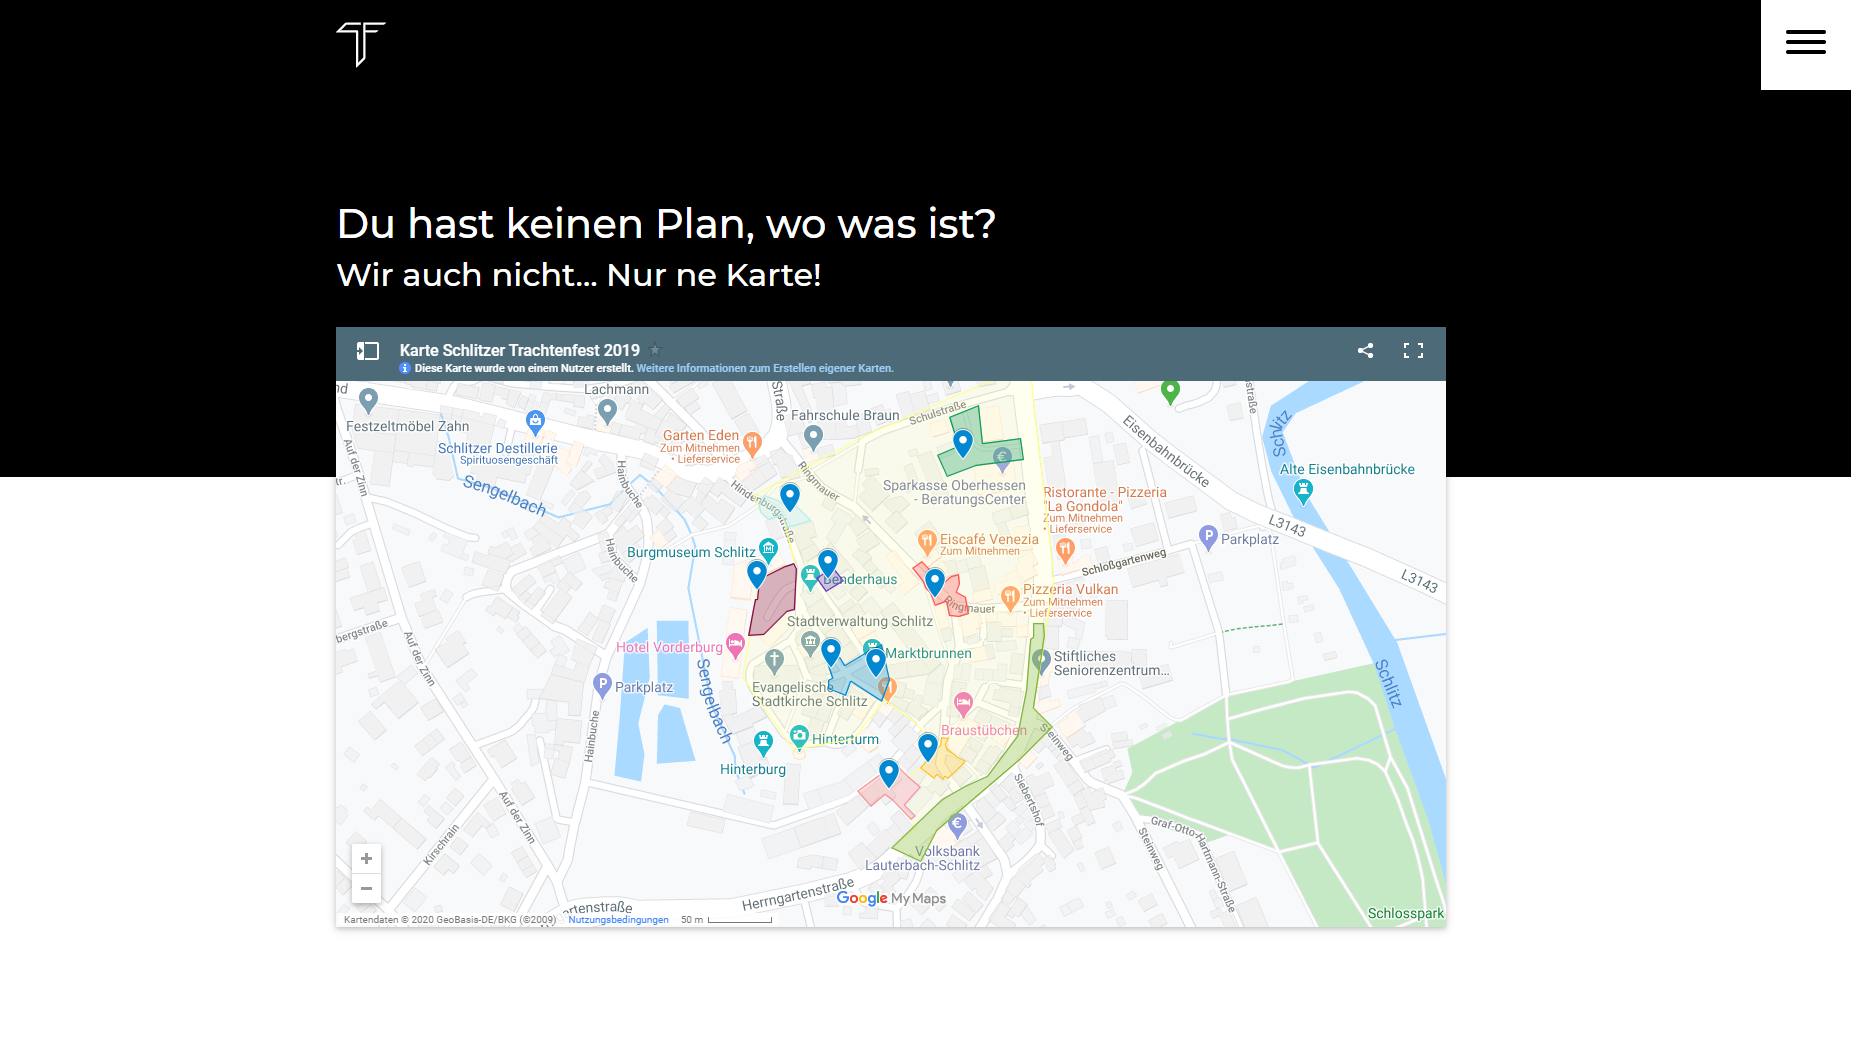Click the La Gondola restaurant marker

(1065, 549)
